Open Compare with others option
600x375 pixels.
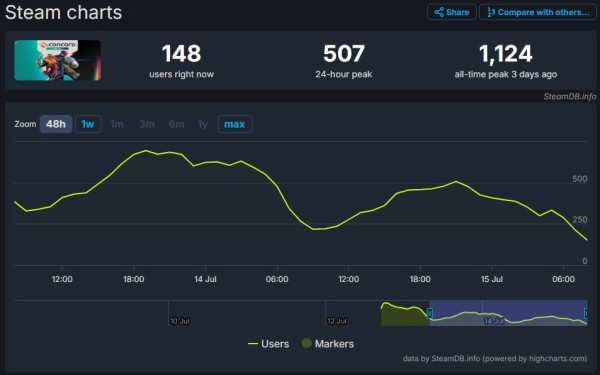click(x=538, y=12)
